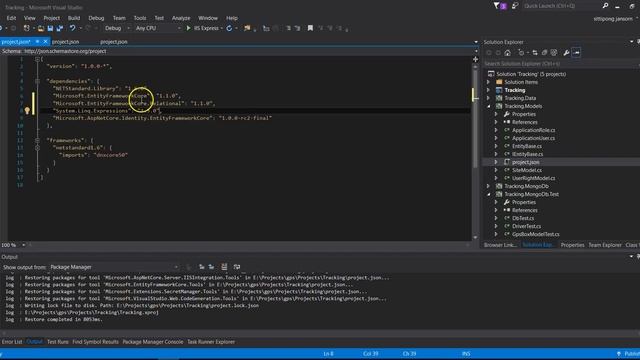Click the Save icon in toolbar
This screenshot has height=360, width=640.
(x=50, y=28)
